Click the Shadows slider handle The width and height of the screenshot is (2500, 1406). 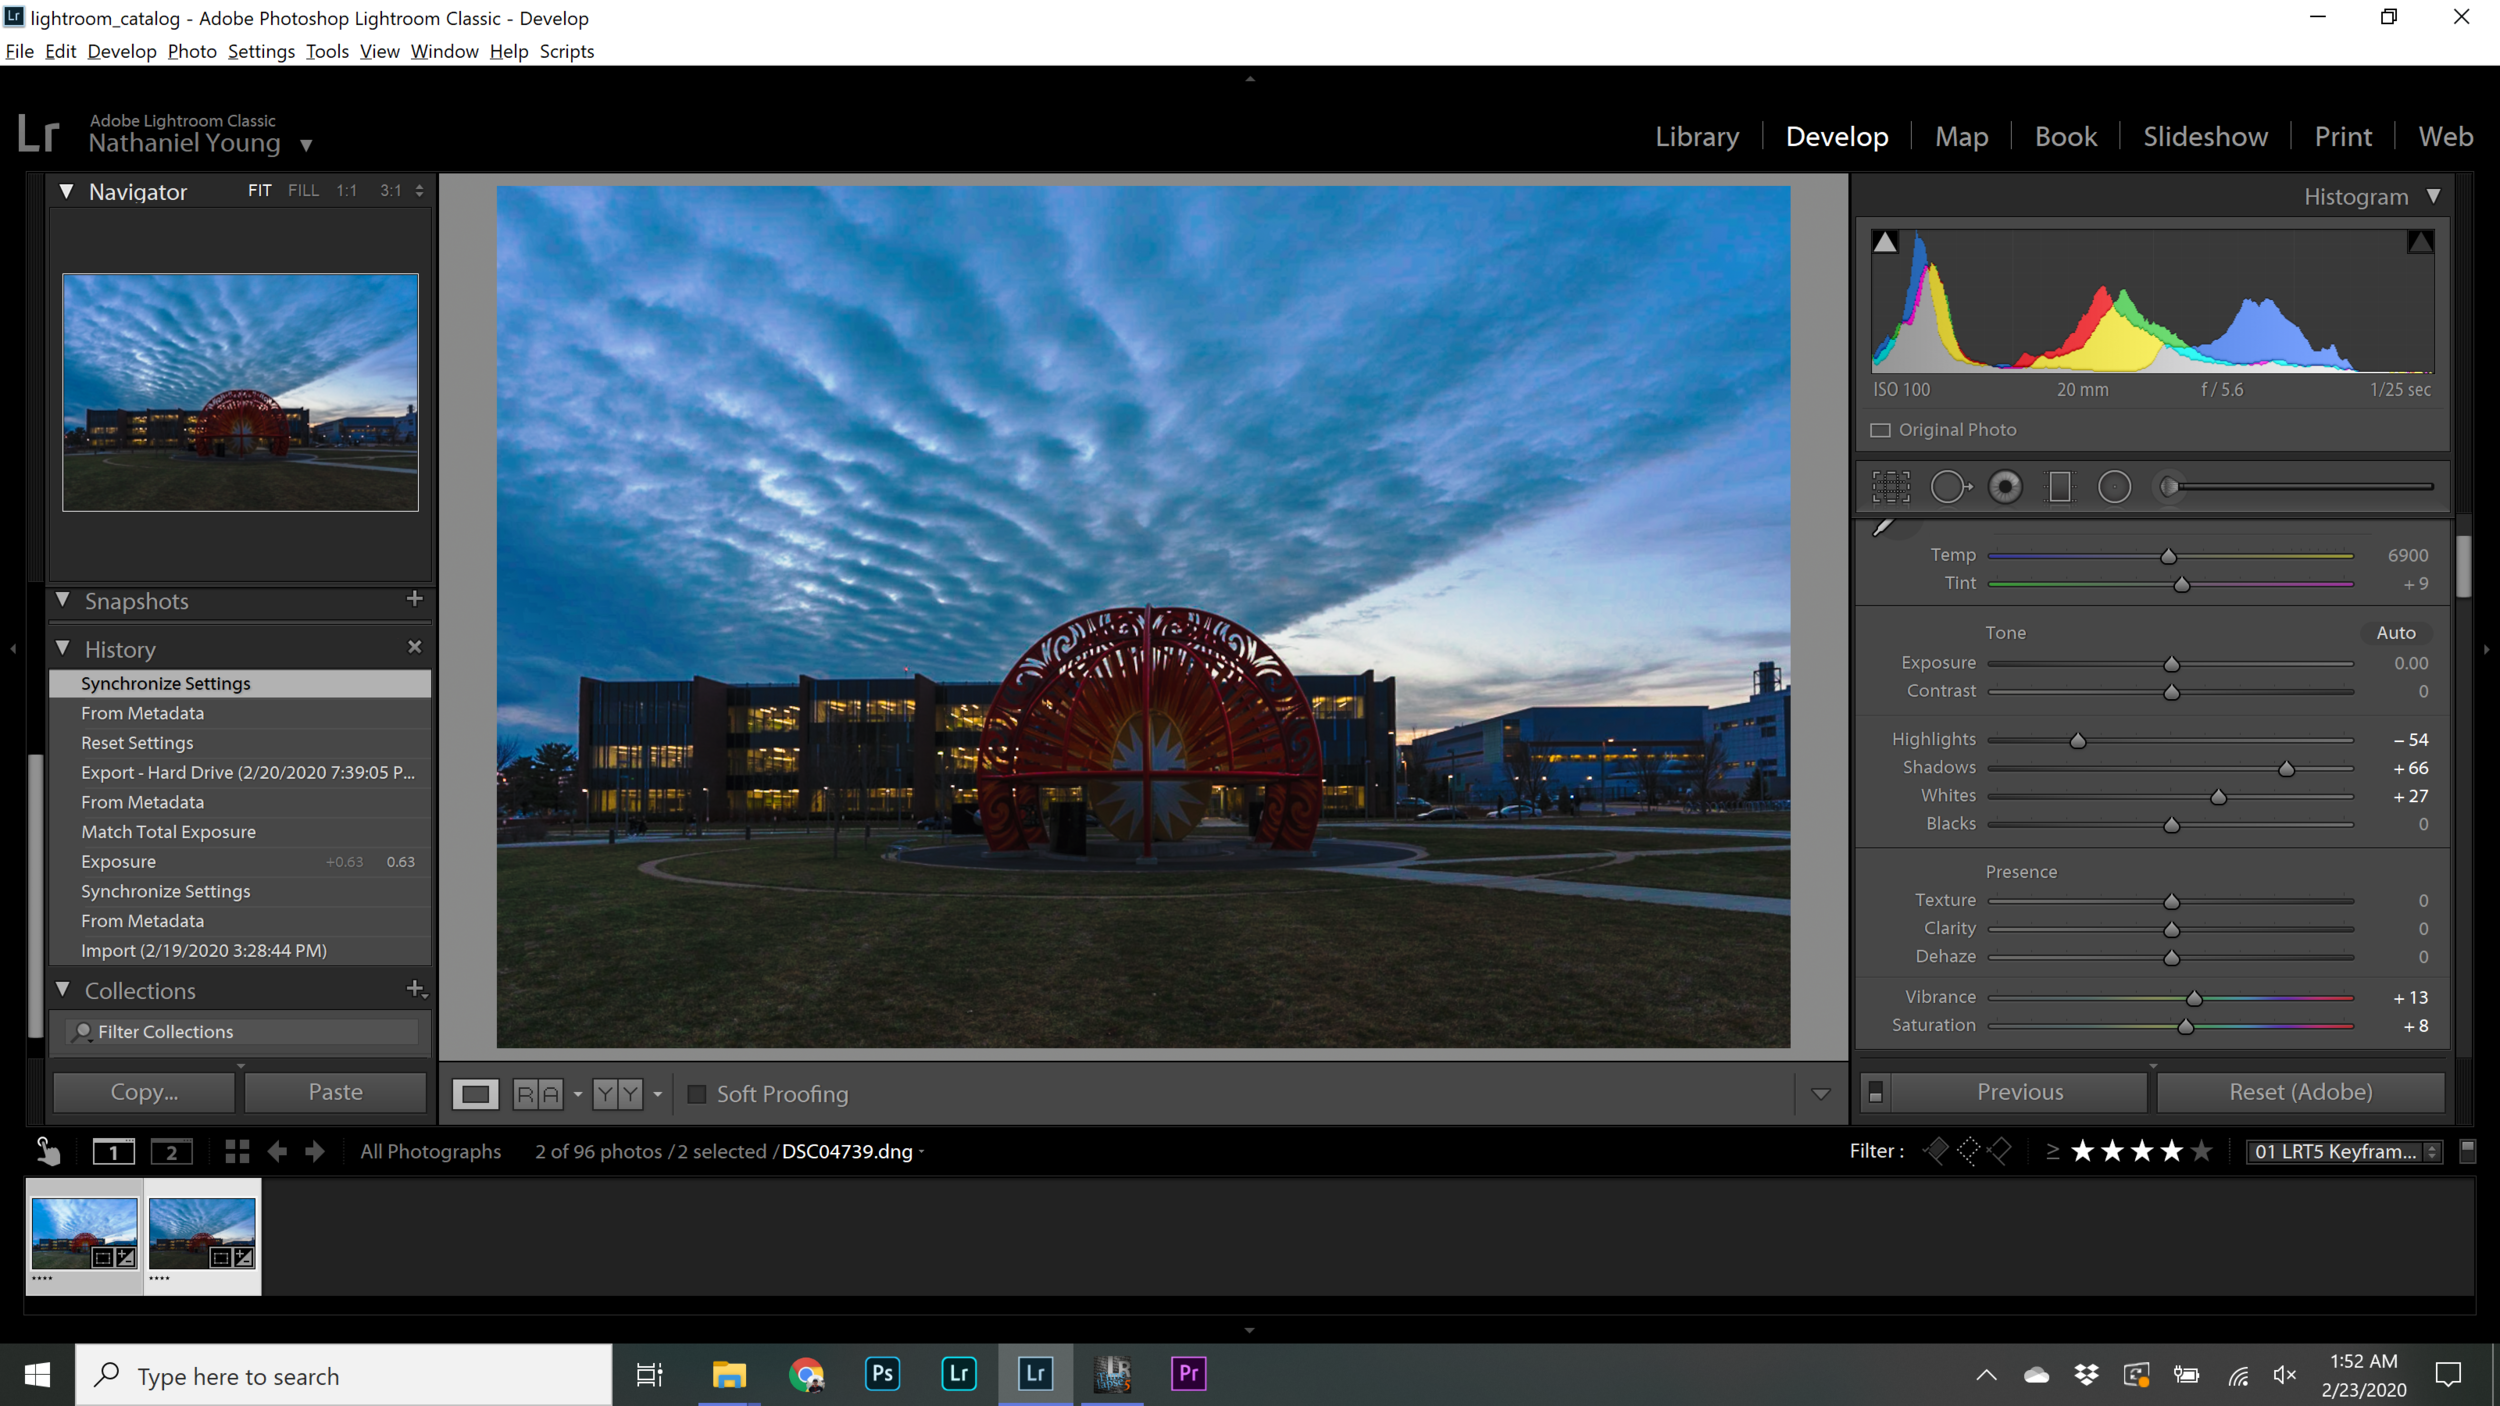2286,769
